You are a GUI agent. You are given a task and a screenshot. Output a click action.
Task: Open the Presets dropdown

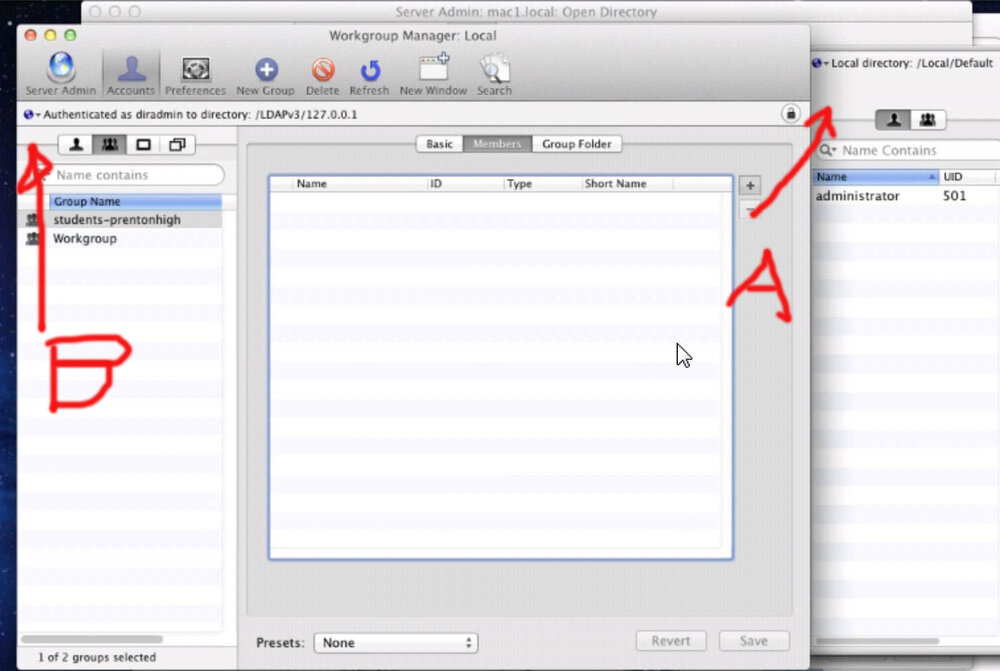(395, 643)
